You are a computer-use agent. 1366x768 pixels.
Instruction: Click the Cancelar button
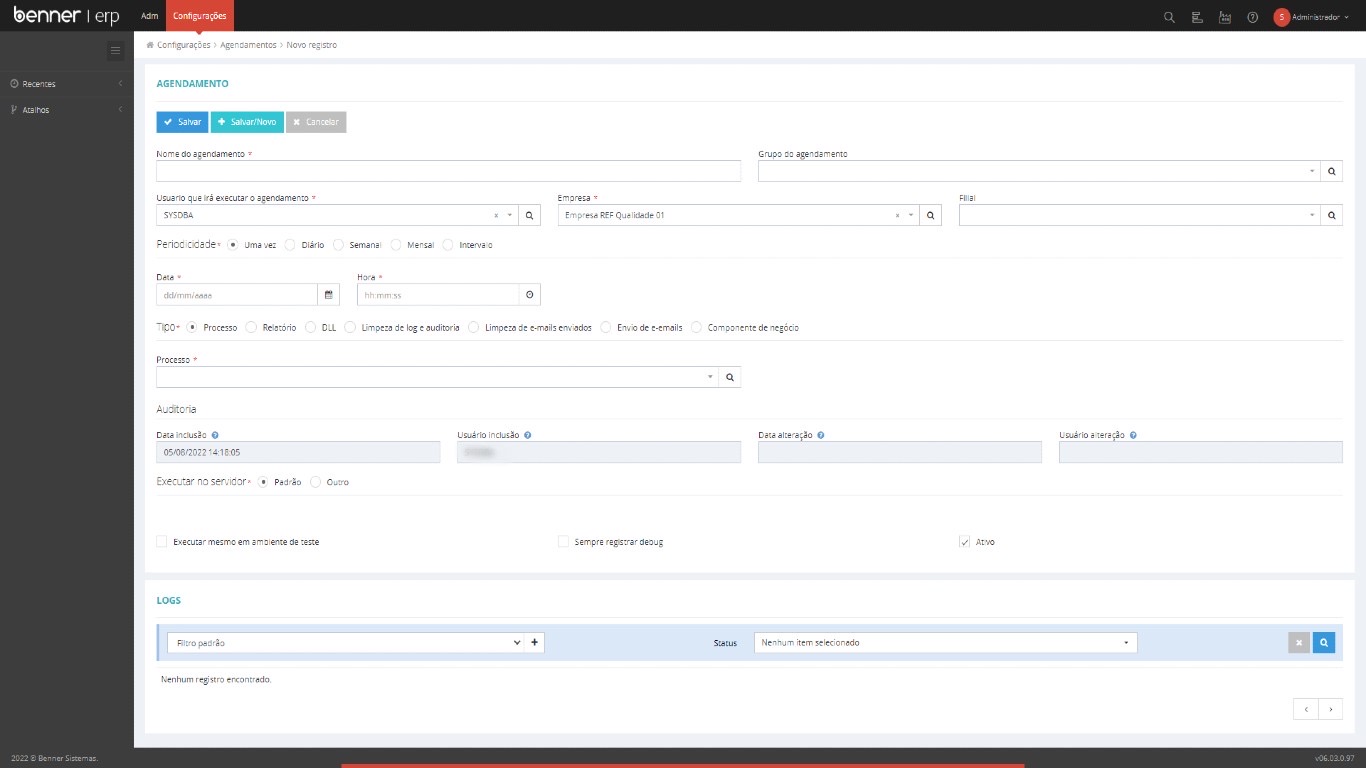316,122
